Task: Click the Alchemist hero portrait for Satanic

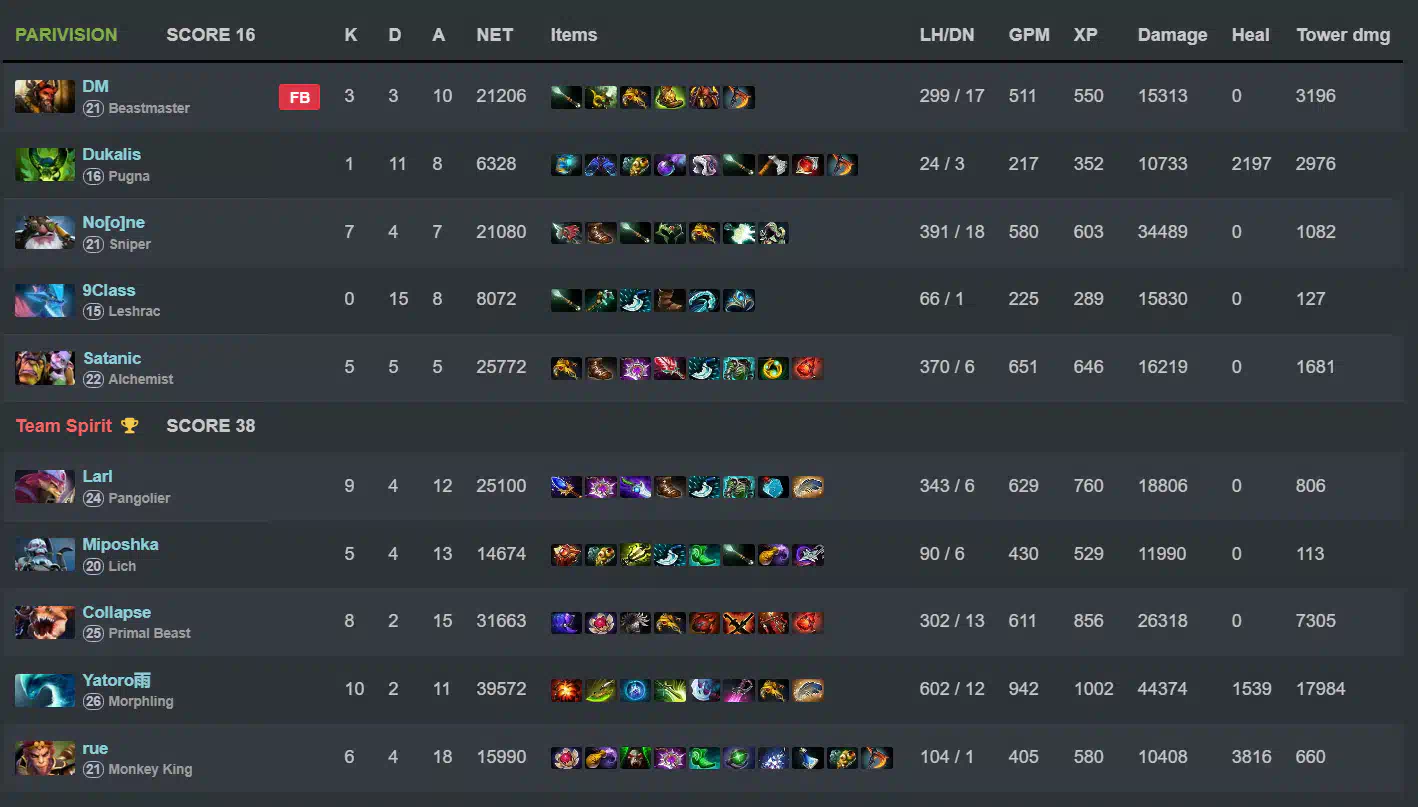Action: (x=45, y=367)
